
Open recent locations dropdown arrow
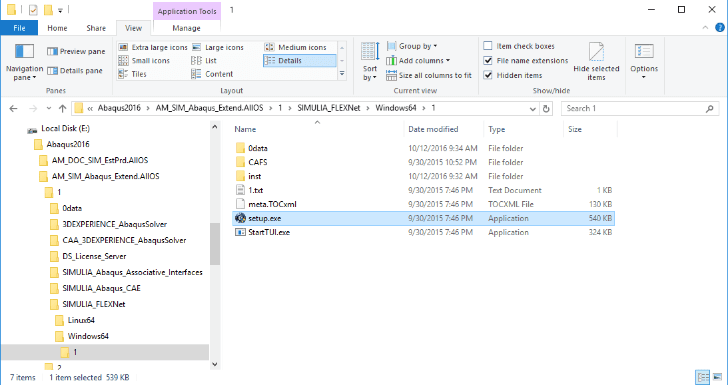coord(49,108)
